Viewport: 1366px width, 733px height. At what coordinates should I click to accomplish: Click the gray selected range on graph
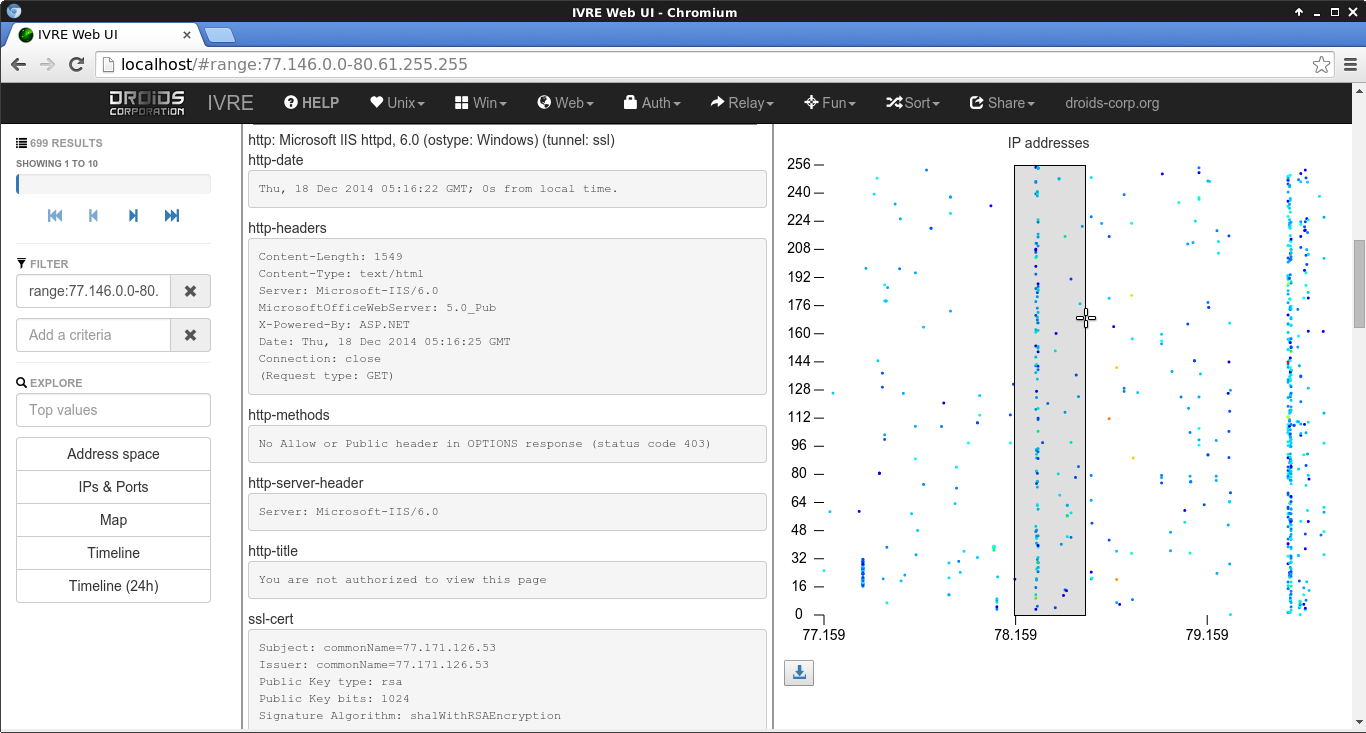1049,390
